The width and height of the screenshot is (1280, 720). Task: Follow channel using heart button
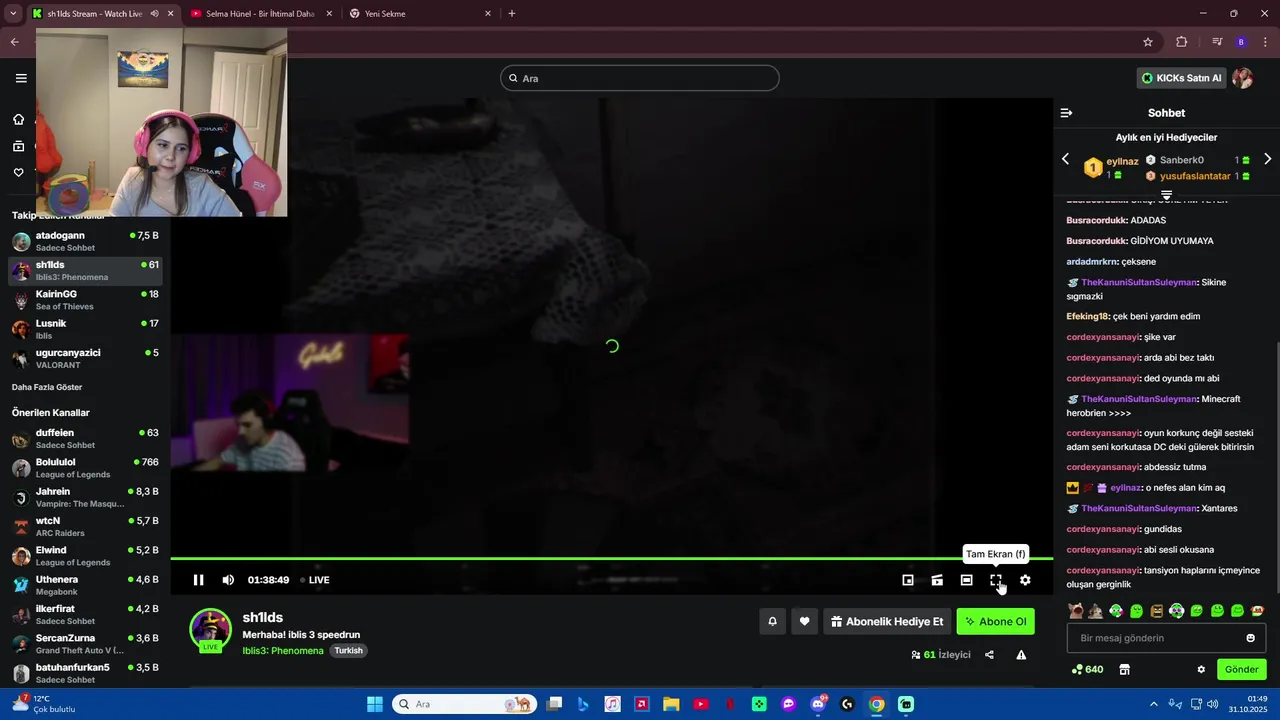point(804,621)
